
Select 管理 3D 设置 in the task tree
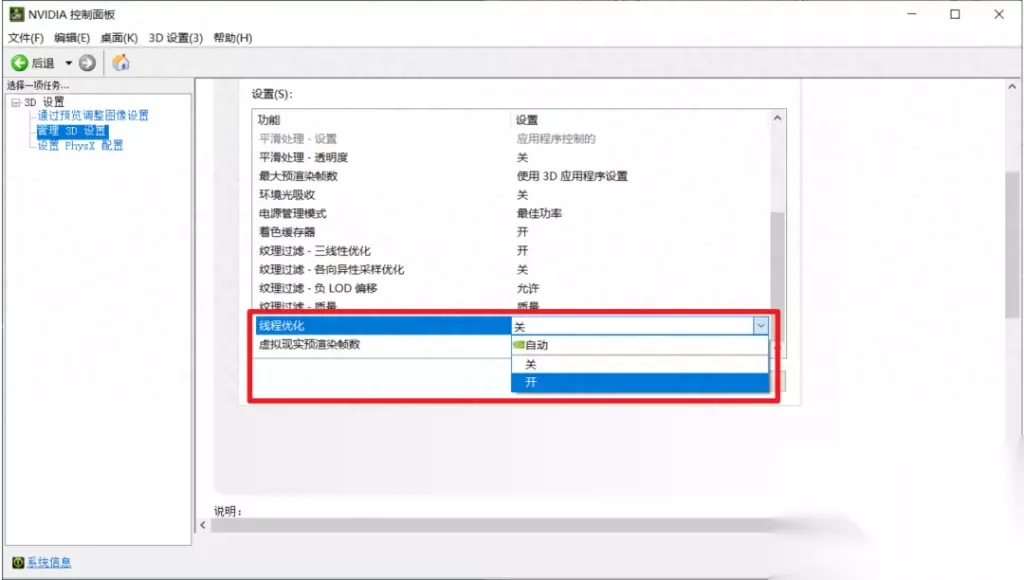[x=72, y=131]
